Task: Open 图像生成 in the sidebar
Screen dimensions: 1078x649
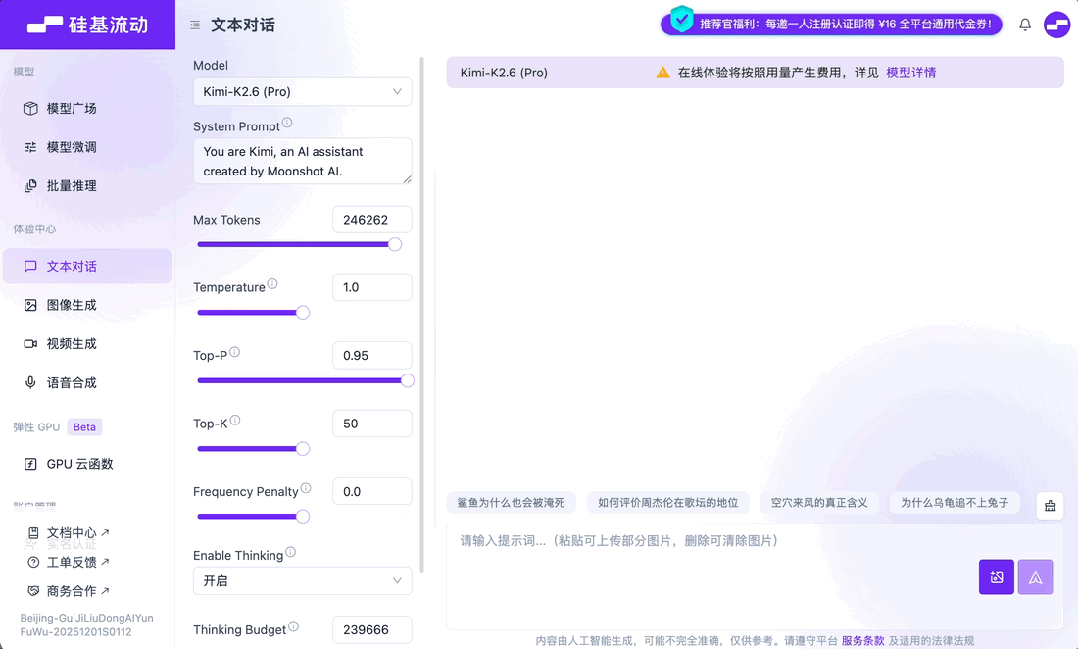Action: point(87,305)
